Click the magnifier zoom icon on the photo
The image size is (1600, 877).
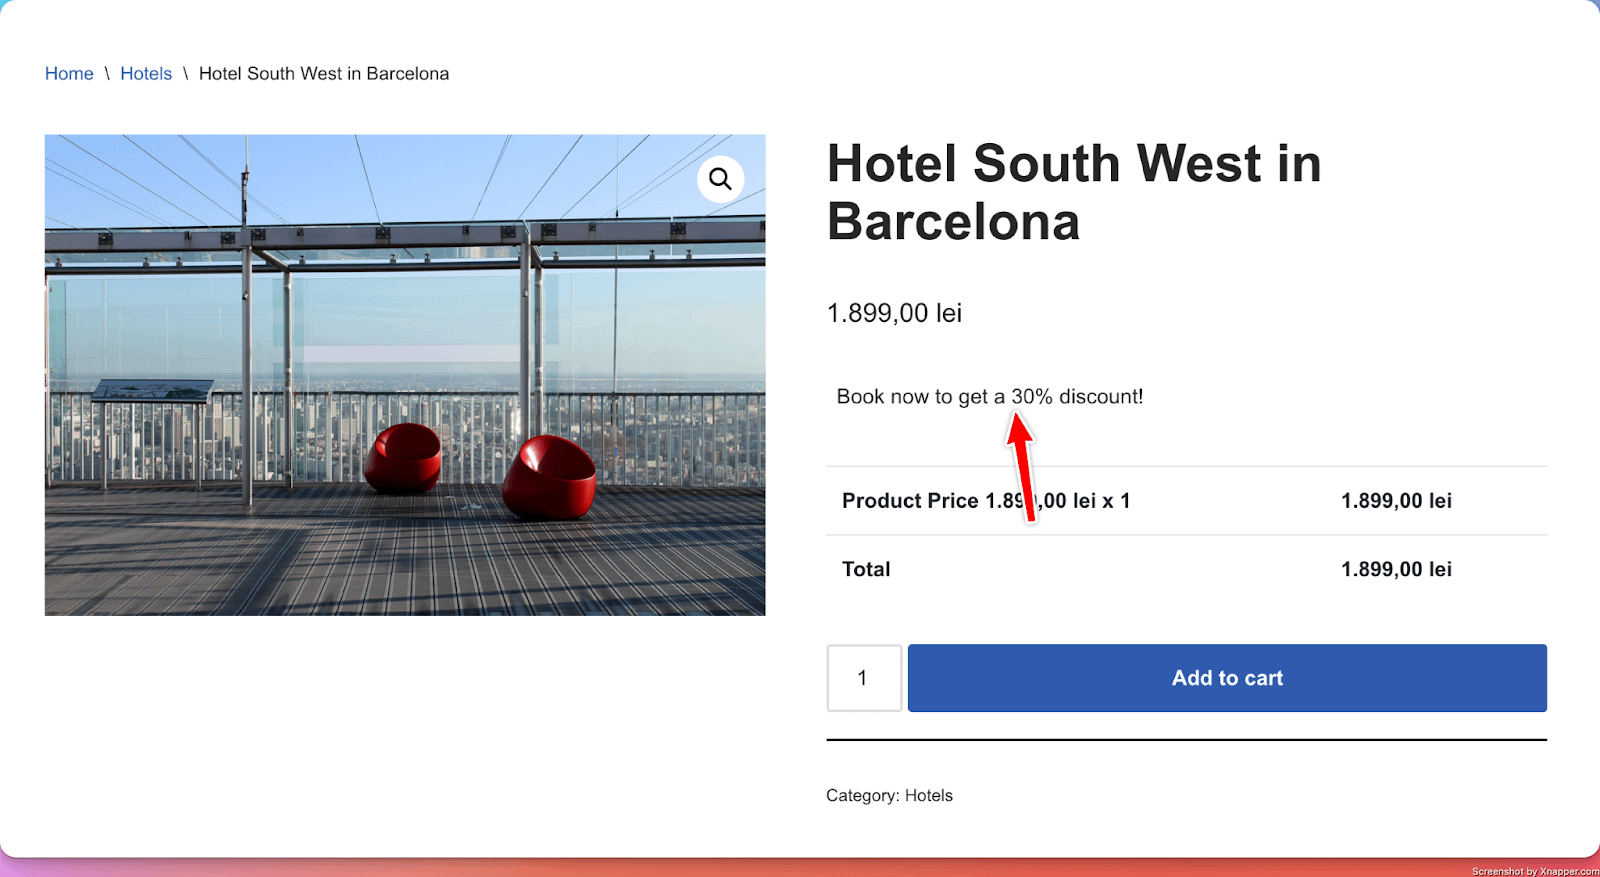point(720,179)
